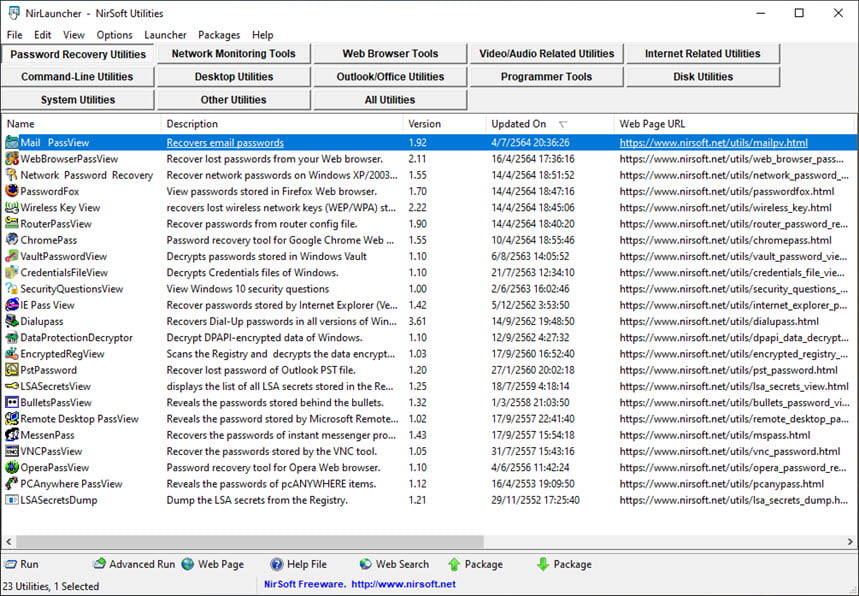Sort by Description column header
The height and width of the screenshot is (596, 859).
pos(282,124)
